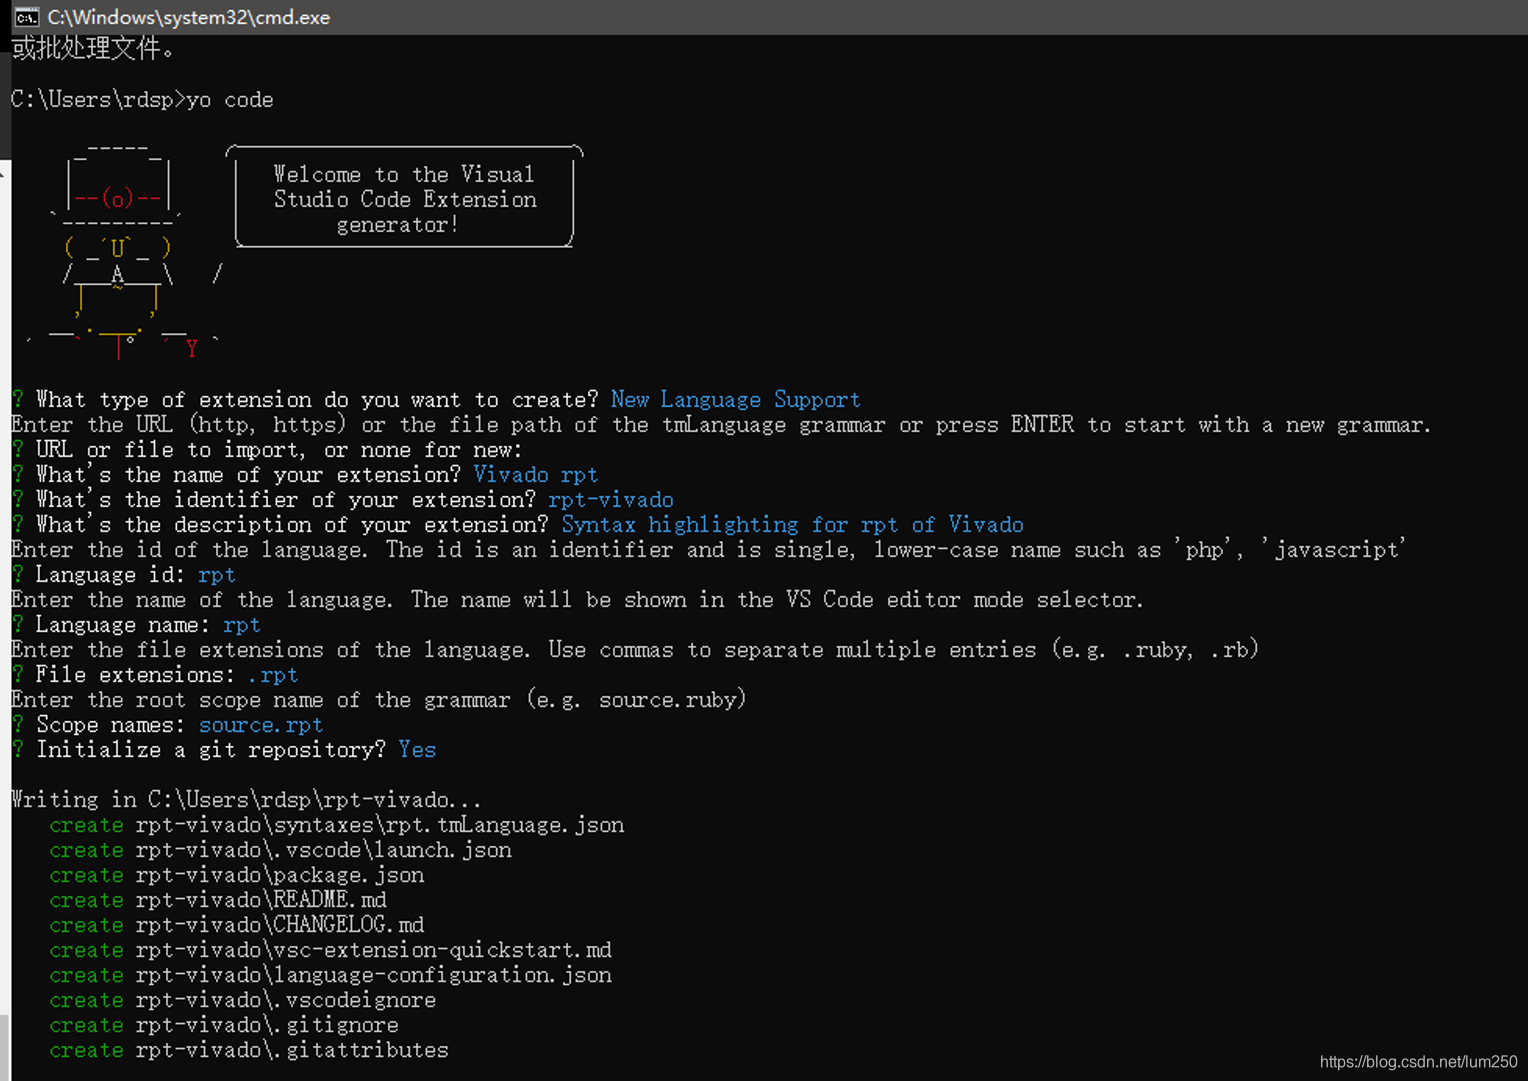Click the window title C:\Windows\system32\cmd.exe
Screen dimensions: 1528x1081
point(189,17)
